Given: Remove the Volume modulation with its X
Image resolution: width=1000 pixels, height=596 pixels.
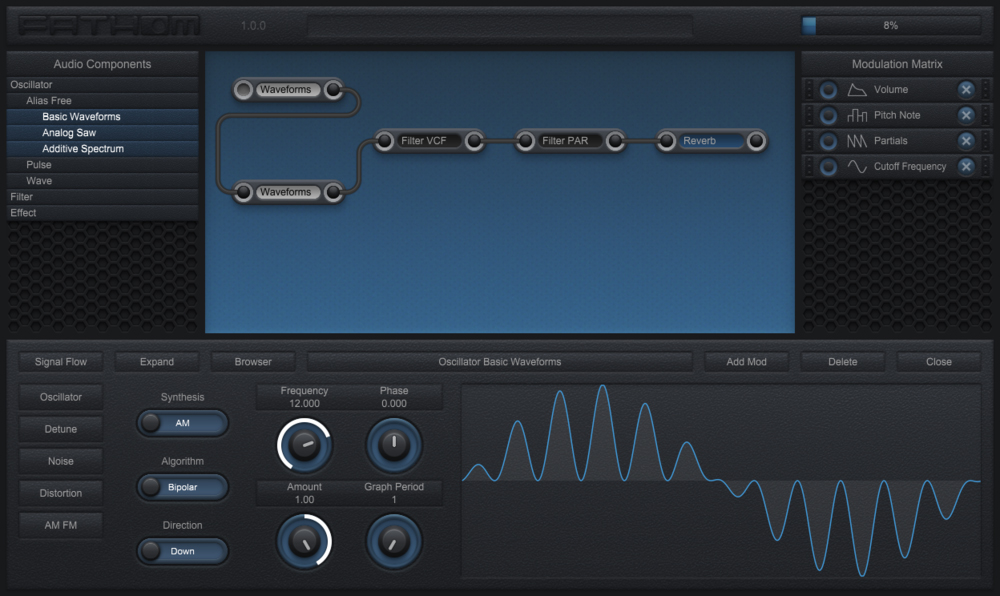Looking at the screenshot, I should point(966,90).
